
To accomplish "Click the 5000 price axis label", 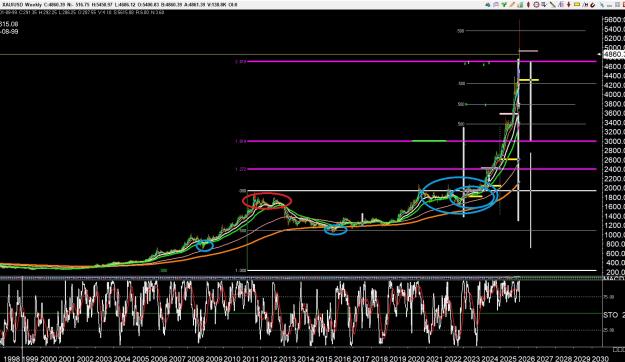I will [615, 48].
